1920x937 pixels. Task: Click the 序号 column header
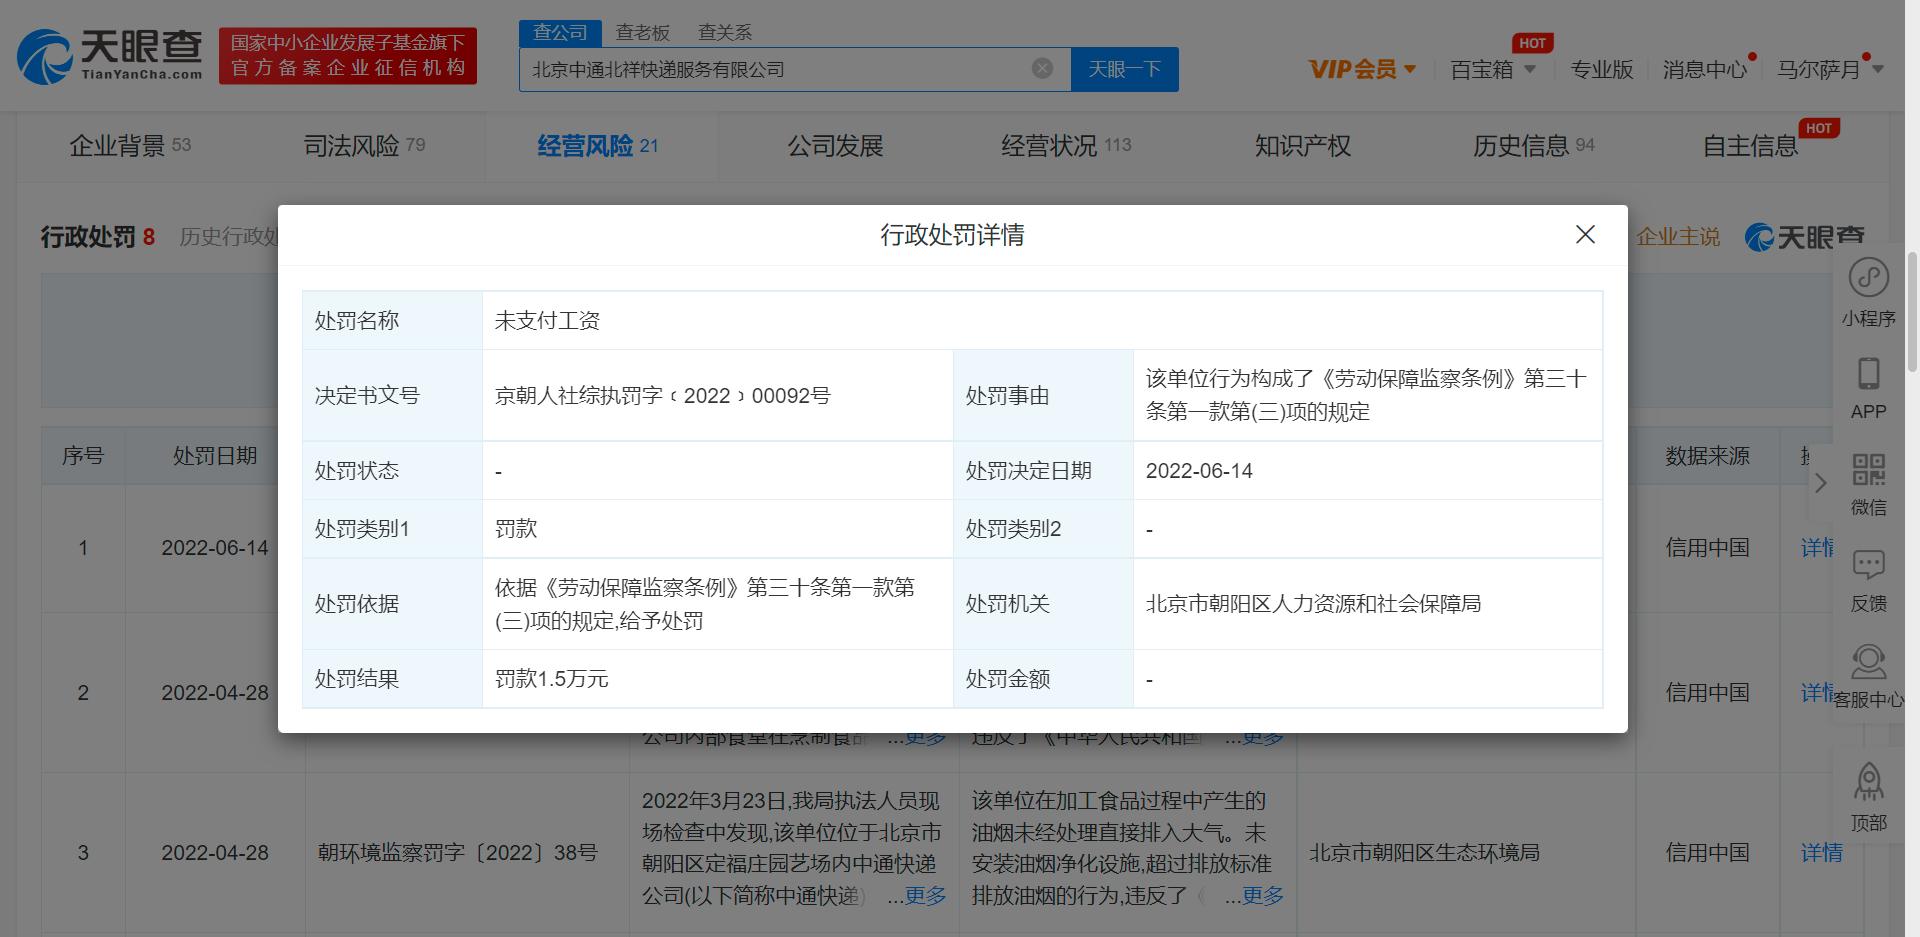tap(83, 455)
